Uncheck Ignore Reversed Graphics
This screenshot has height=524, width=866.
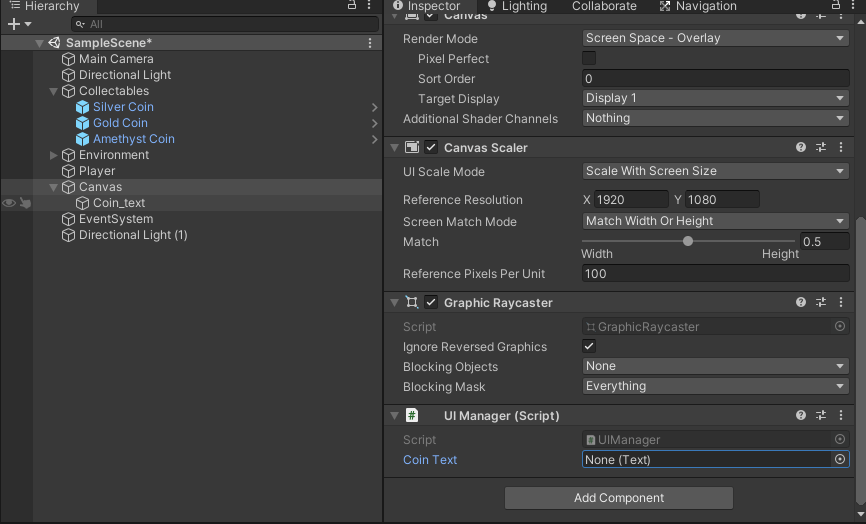pyautogui.click(x=589, y=347)
